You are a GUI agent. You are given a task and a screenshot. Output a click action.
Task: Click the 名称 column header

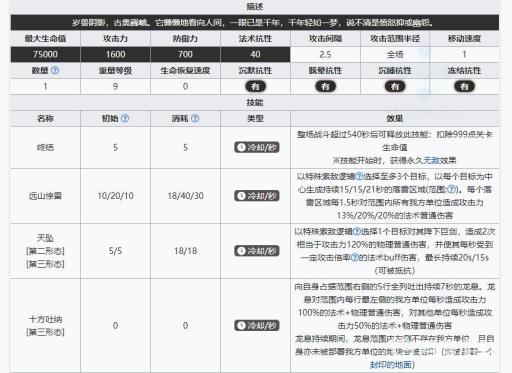point(45,118)
